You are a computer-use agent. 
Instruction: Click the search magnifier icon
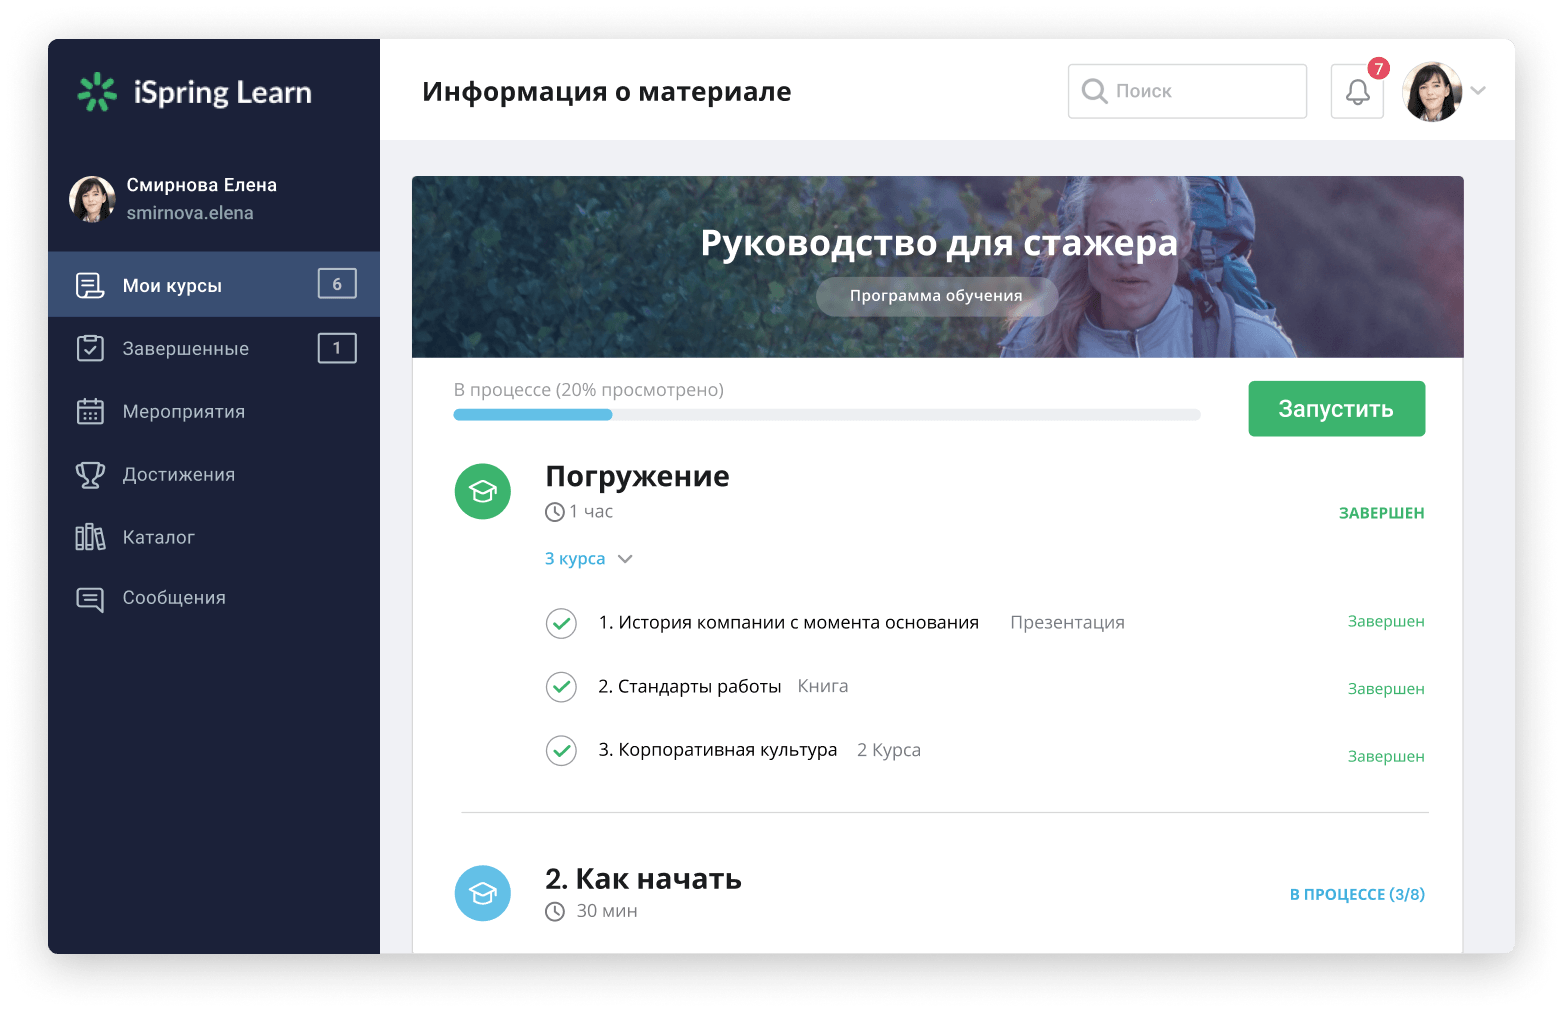click(1095, 91)
